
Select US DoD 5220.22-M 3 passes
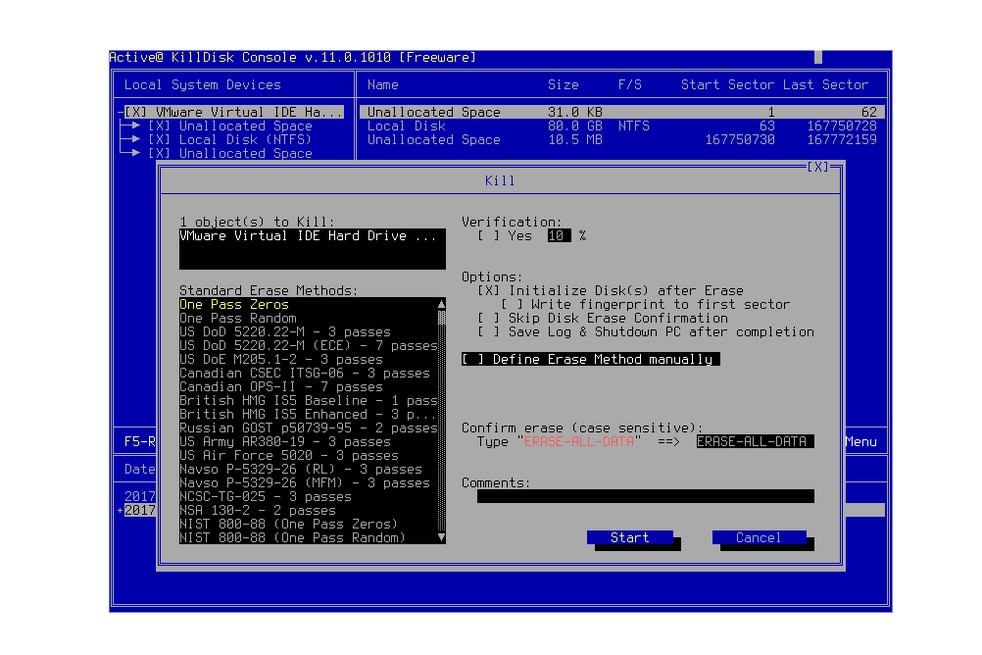(308, 333)
